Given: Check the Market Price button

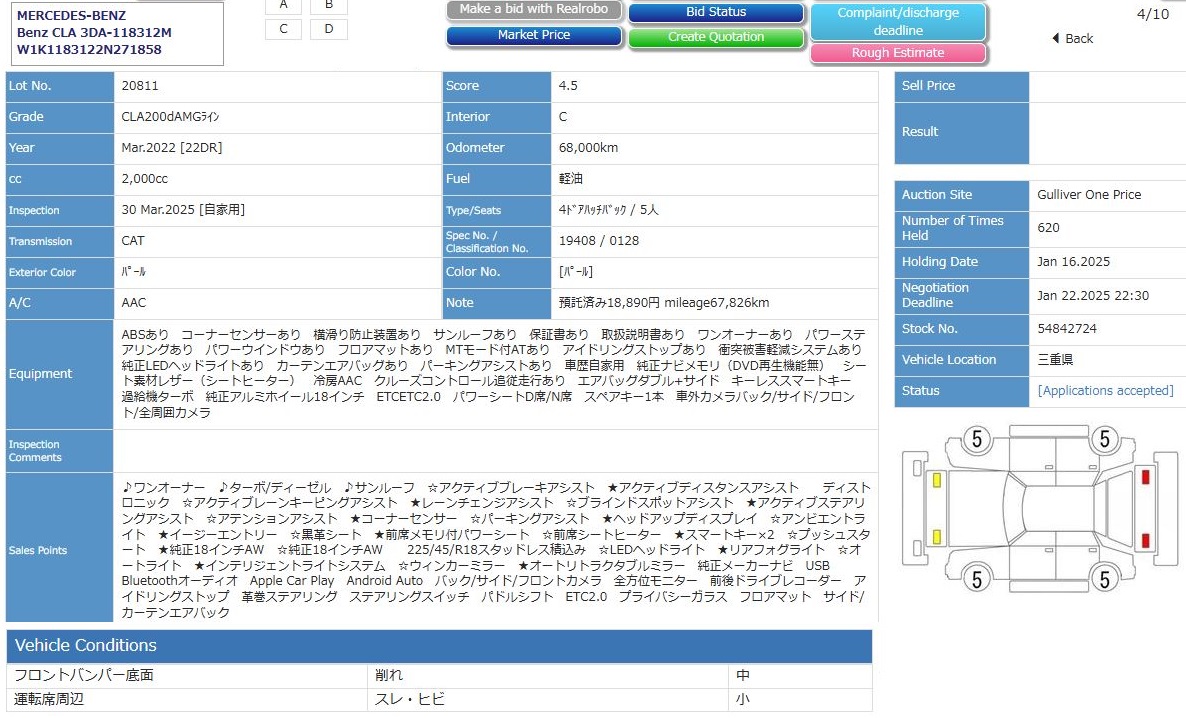Looking at the screenshot, I should pyautogui.click(x=534, y=35).
